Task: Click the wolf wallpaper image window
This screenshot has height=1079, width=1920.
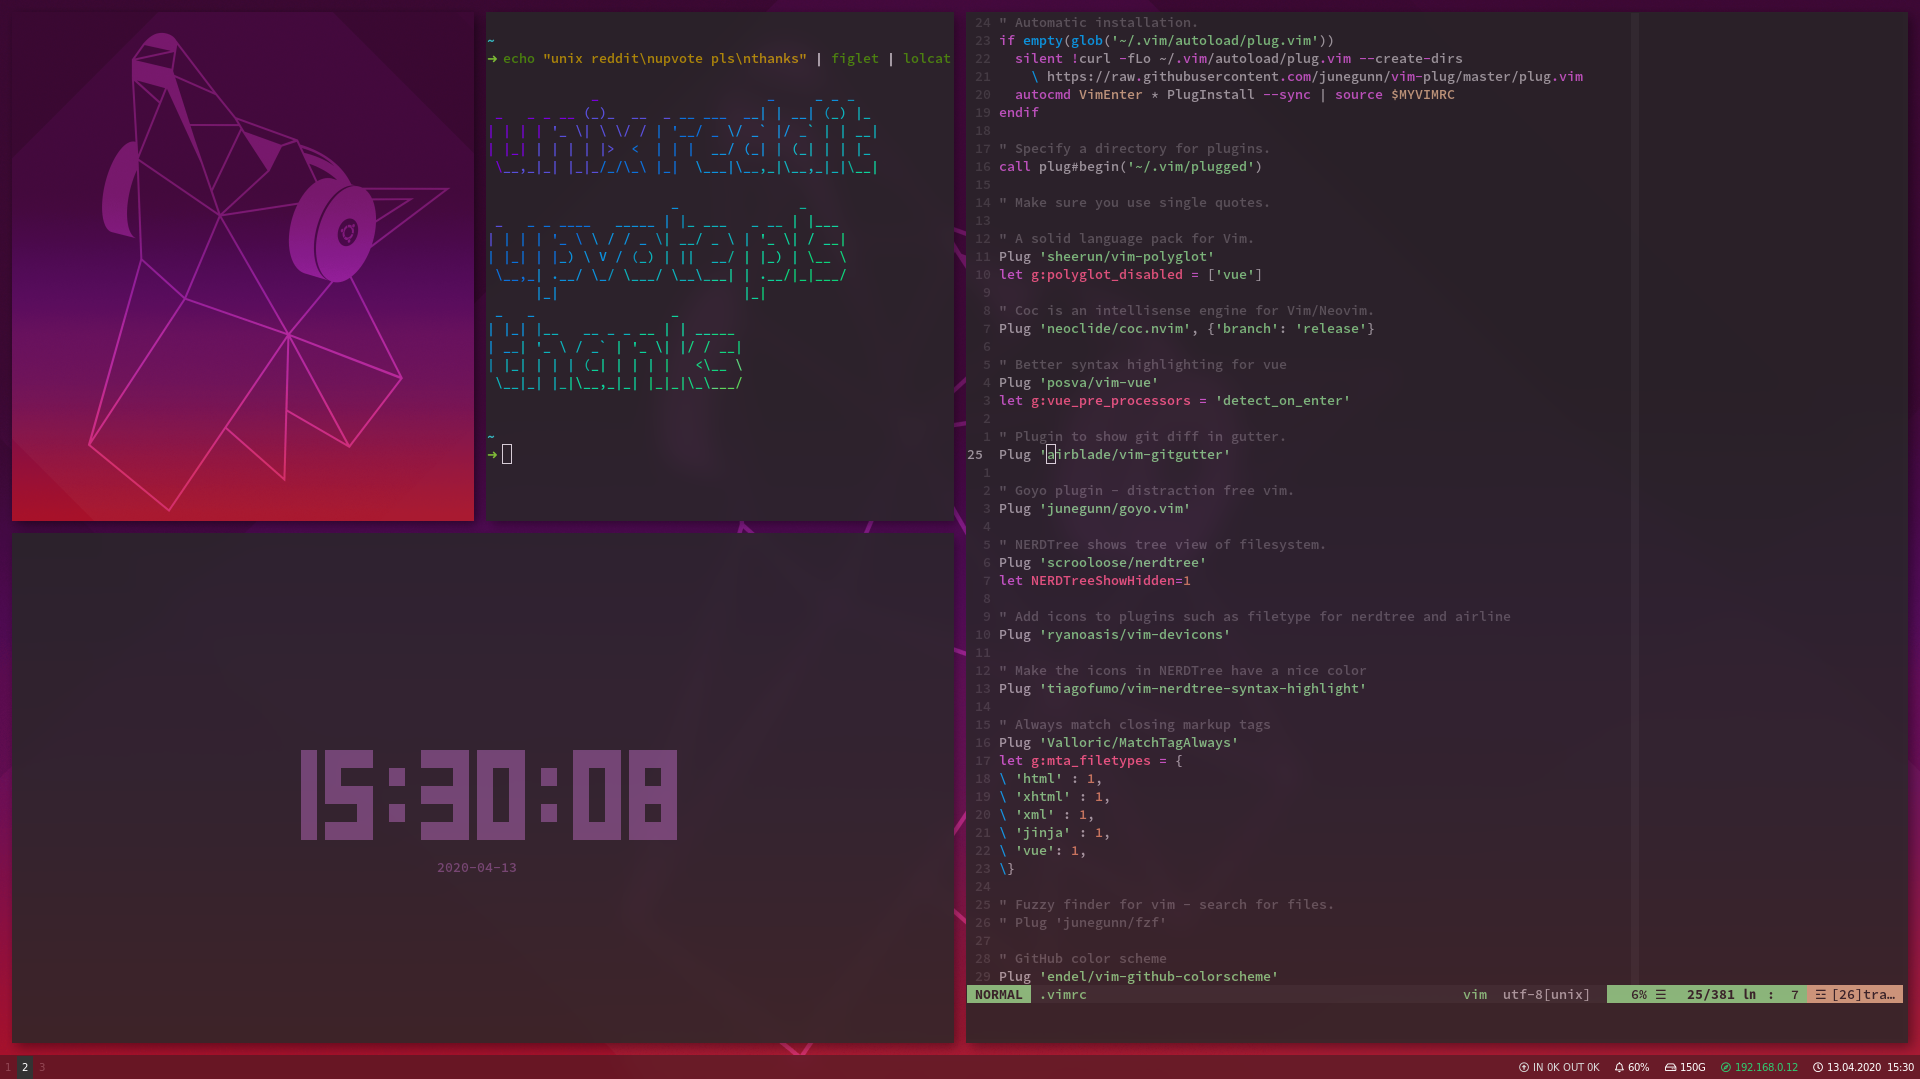Action: point(243,266)
